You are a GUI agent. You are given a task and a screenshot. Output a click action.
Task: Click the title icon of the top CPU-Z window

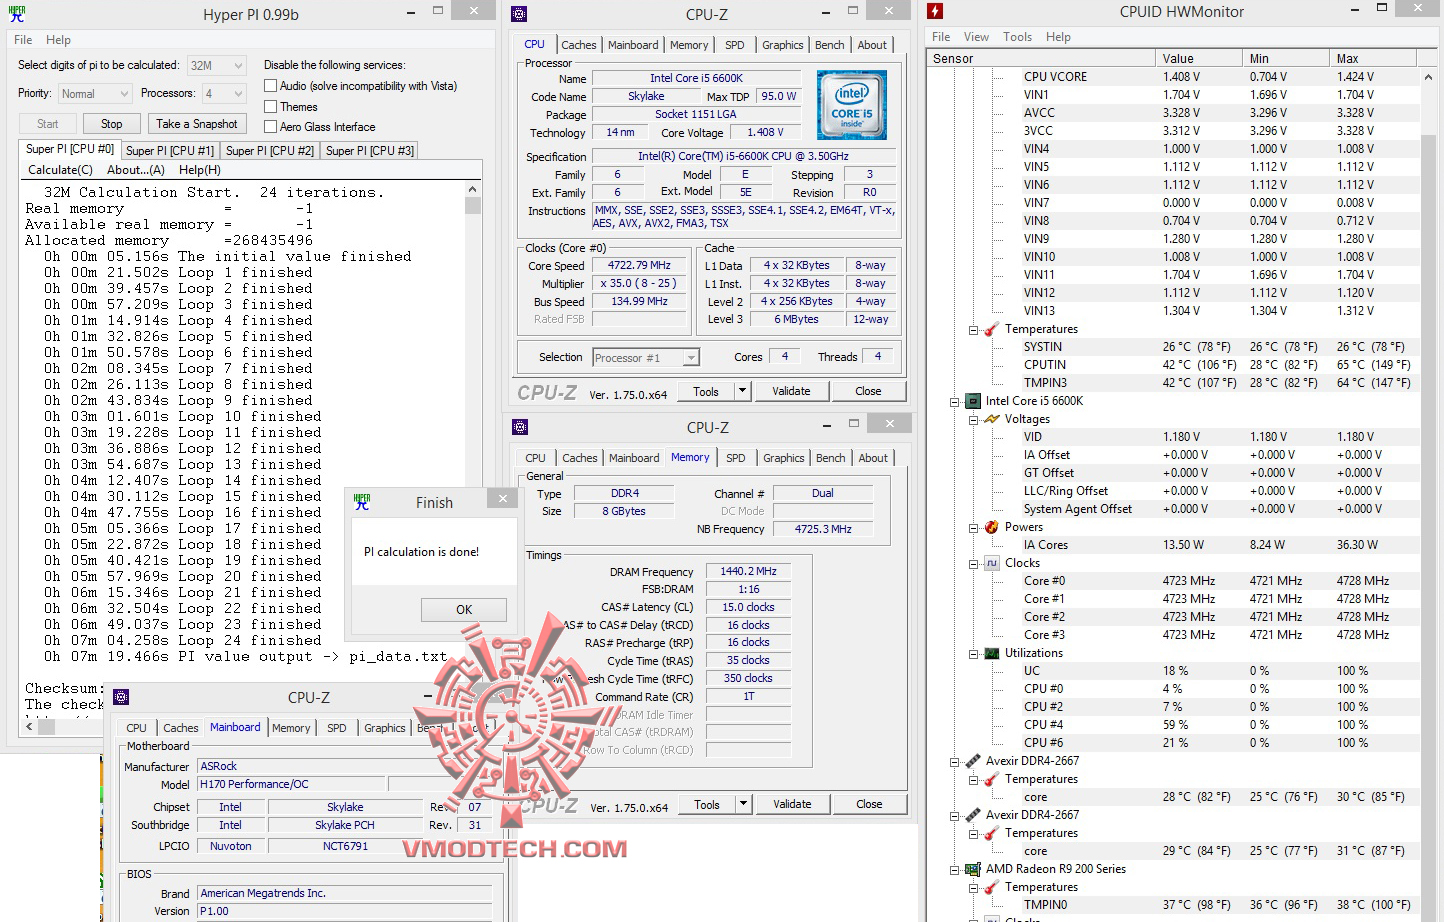519,14
